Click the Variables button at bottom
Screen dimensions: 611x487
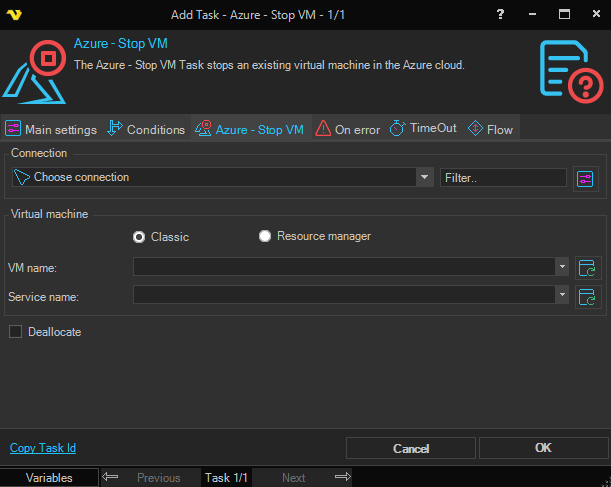click(x=49, y=478)
